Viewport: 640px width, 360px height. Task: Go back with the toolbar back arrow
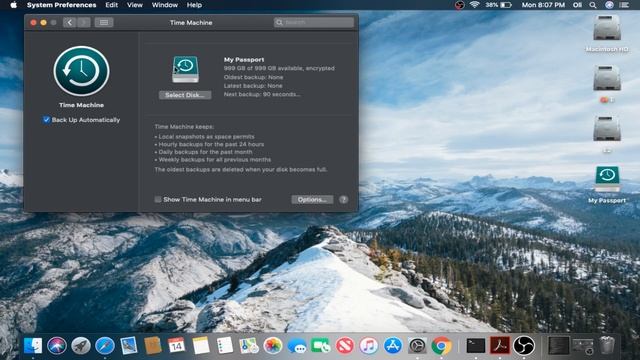click(69, 22)
